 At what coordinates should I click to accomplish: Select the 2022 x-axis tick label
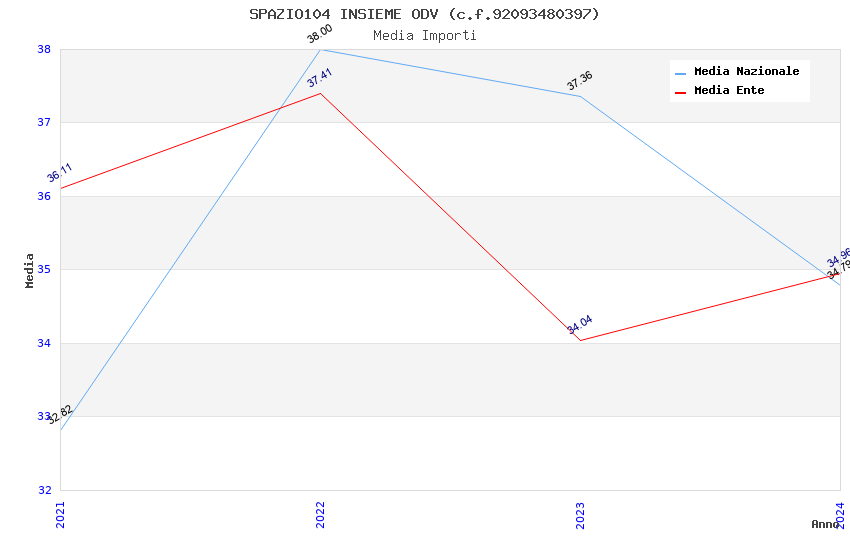click(320, 514)
